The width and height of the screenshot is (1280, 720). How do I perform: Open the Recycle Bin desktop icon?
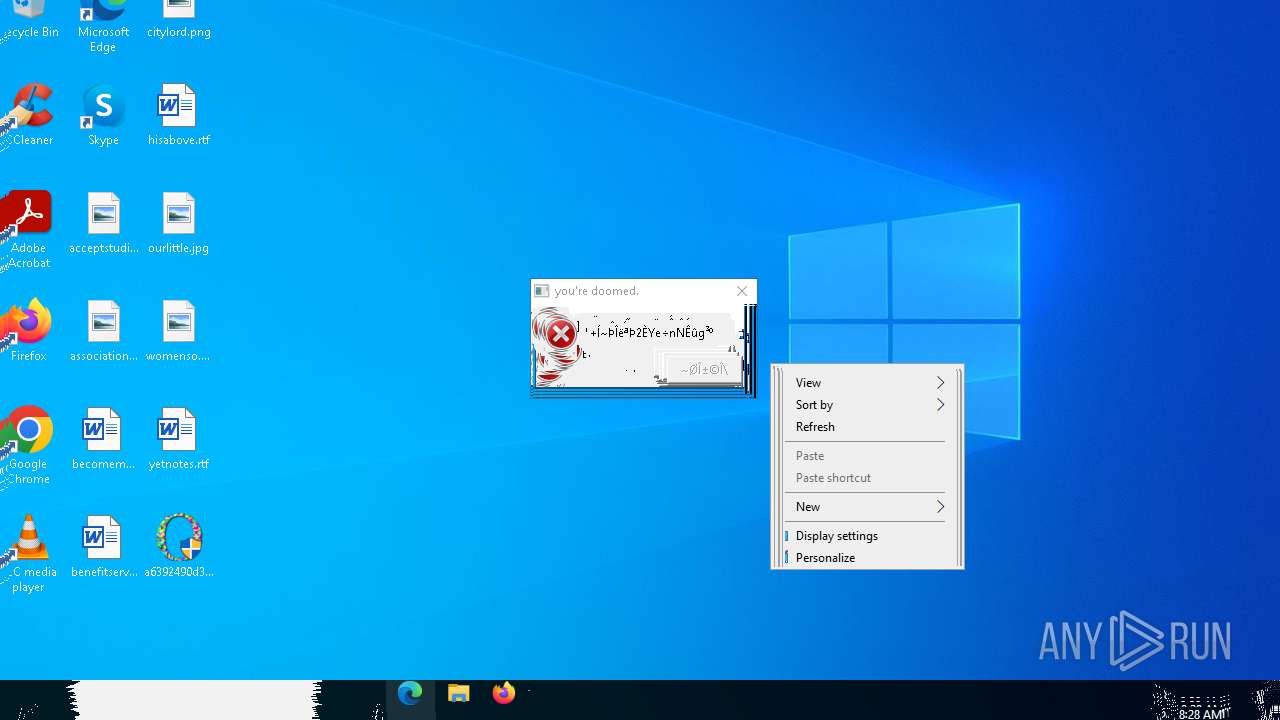tap(28, 20)
